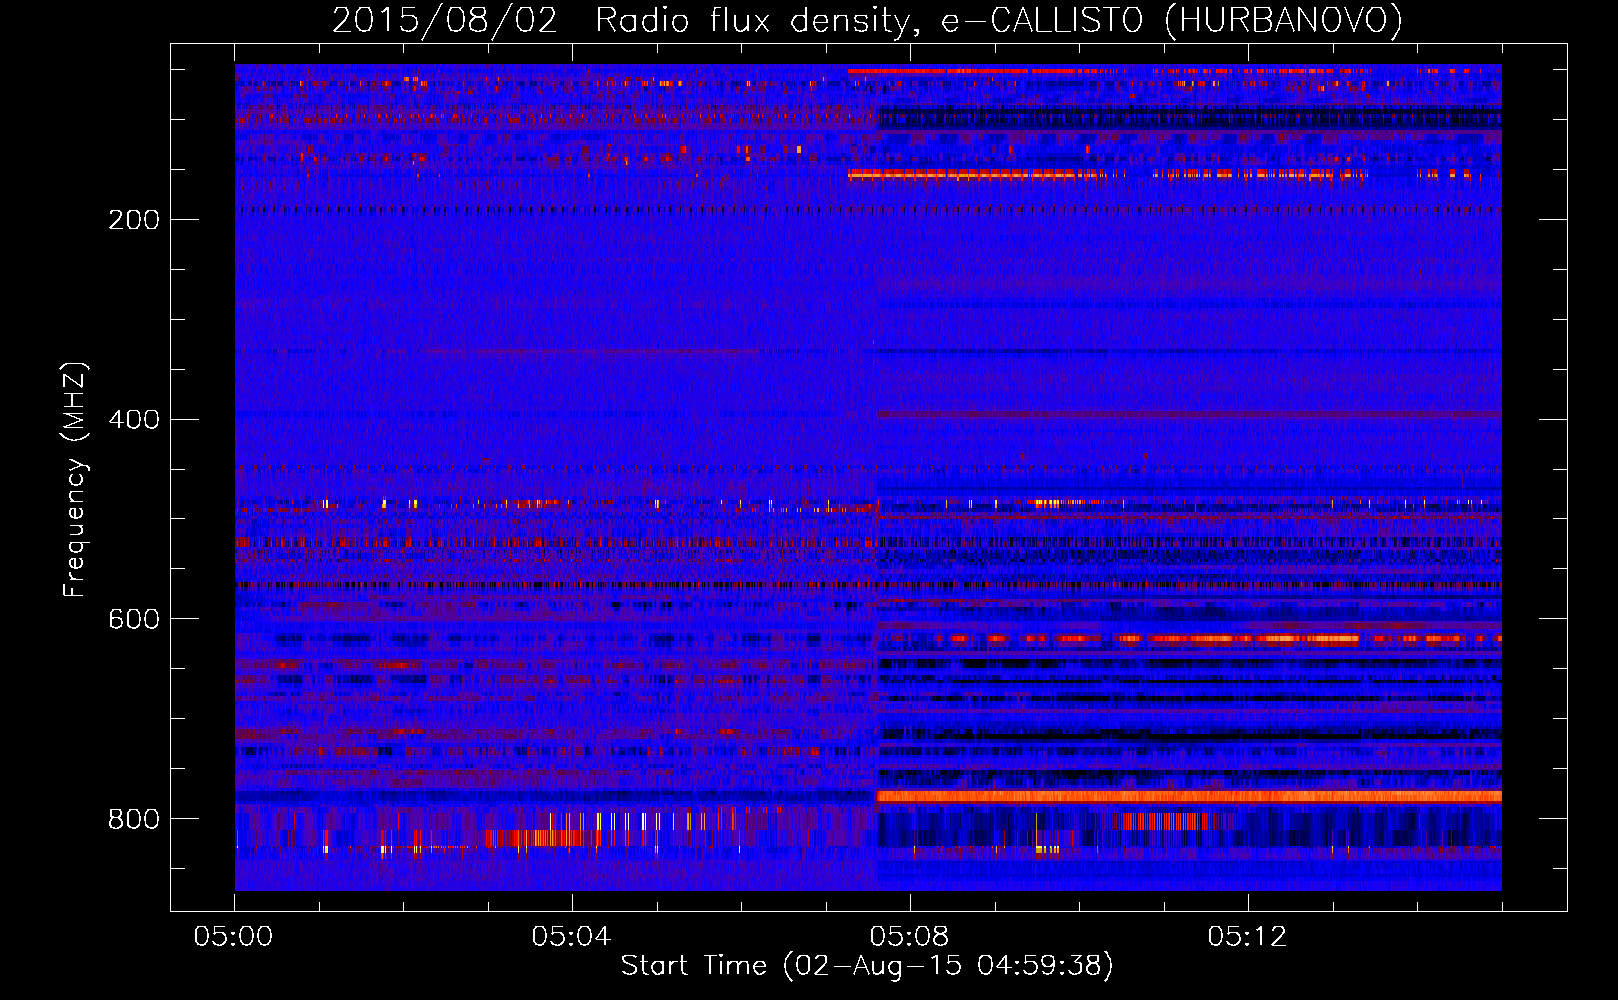Click the Frequency (MHZ) axis title
This screenshot has width=1618, height=1000.
tap(75, 479)
